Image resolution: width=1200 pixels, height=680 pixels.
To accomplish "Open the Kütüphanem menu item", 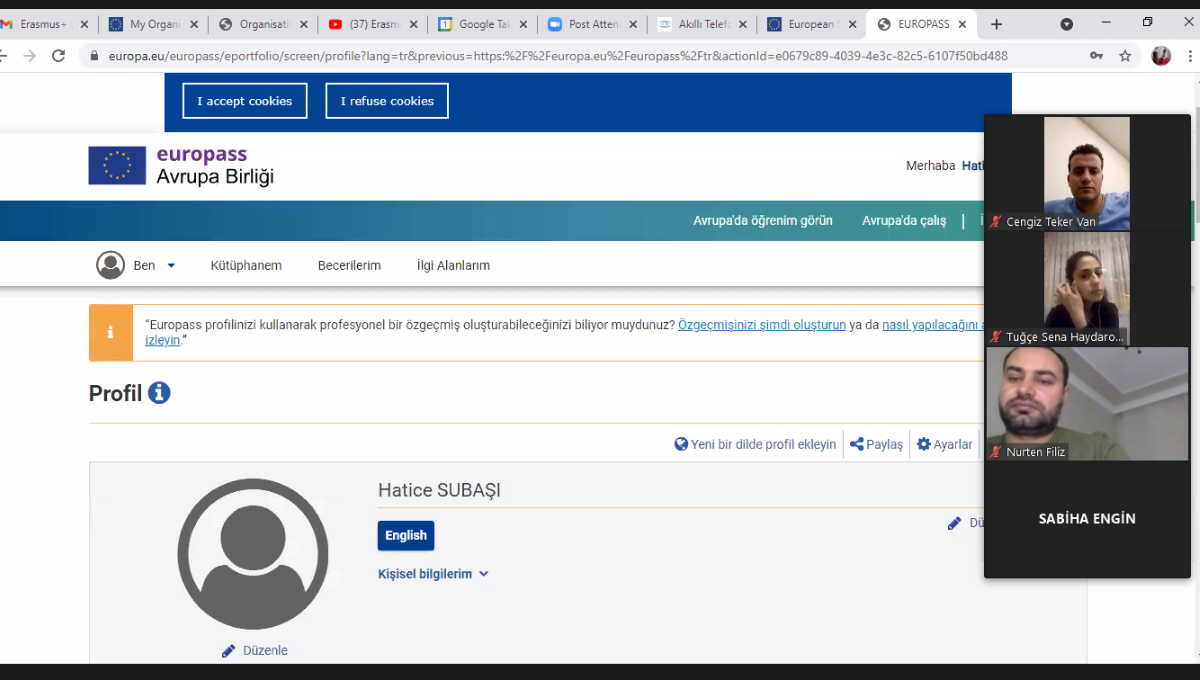I will click(x=246, y=265).
